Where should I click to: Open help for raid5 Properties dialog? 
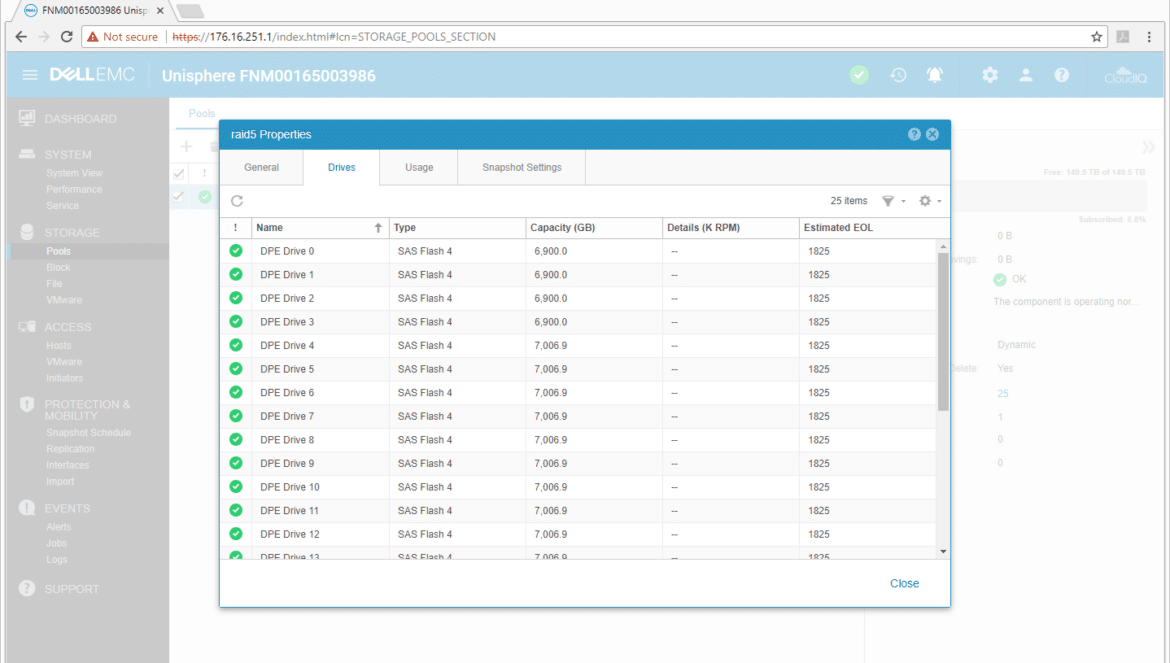coord(914,134)
